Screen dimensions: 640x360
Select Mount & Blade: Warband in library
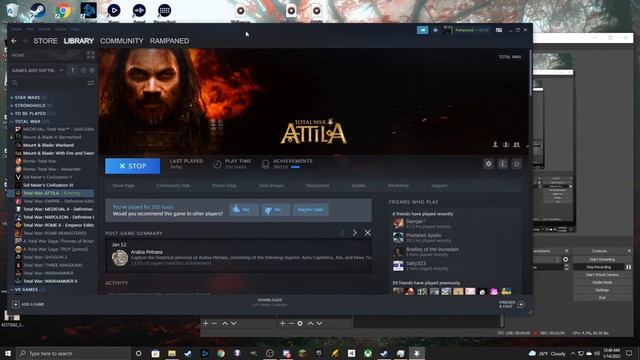click(49, 145)
